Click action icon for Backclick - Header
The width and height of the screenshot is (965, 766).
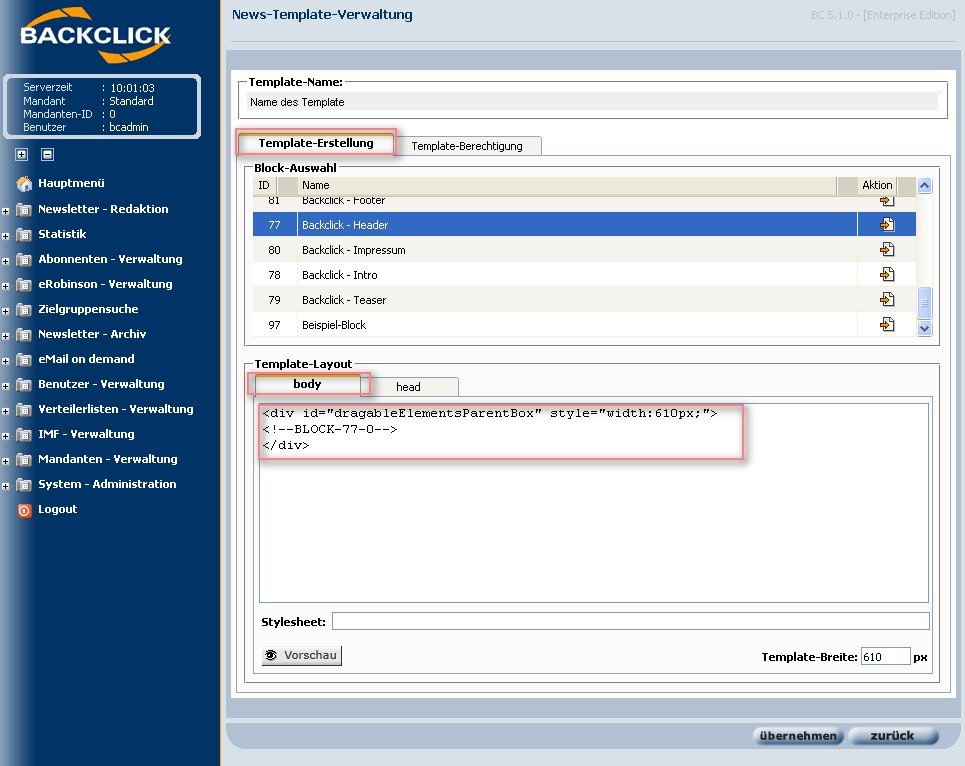point(886,225)
